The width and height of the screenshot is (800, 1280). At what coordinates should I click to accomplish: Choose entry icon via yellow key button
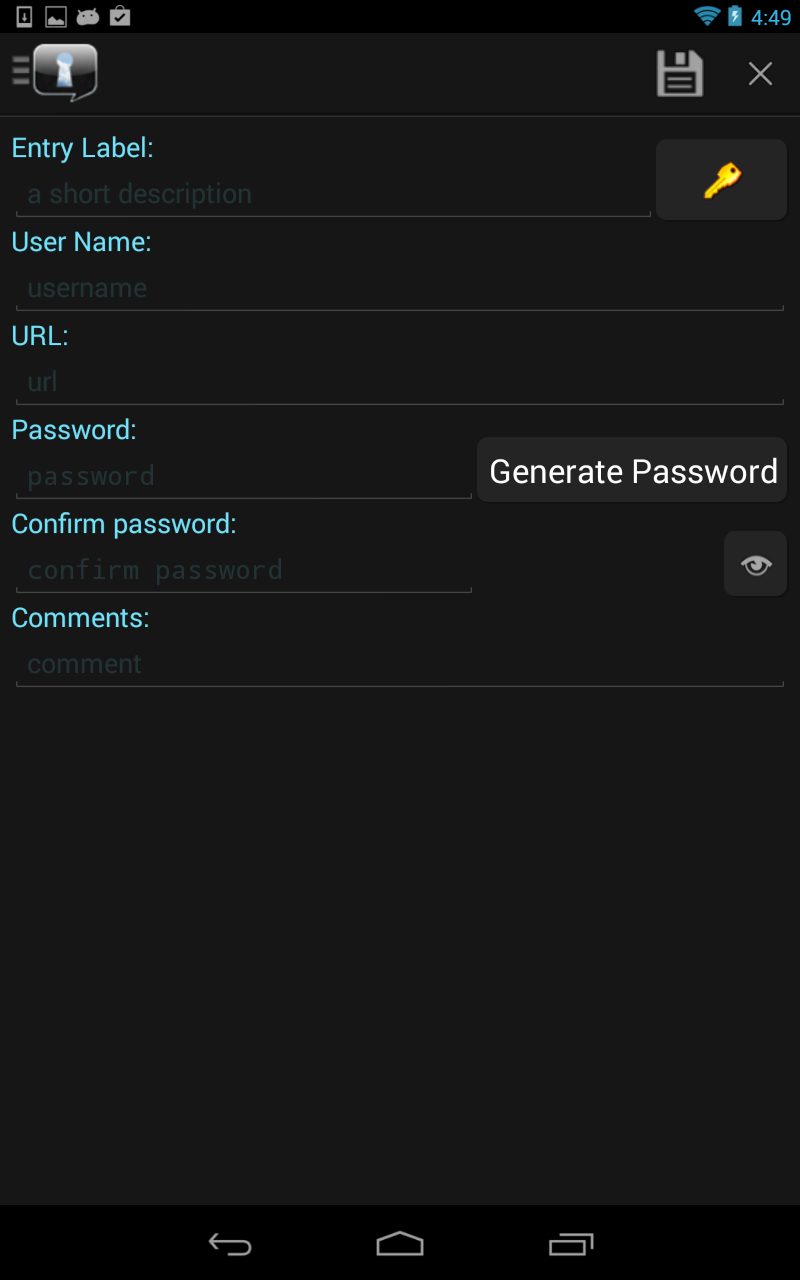(721, 180)
